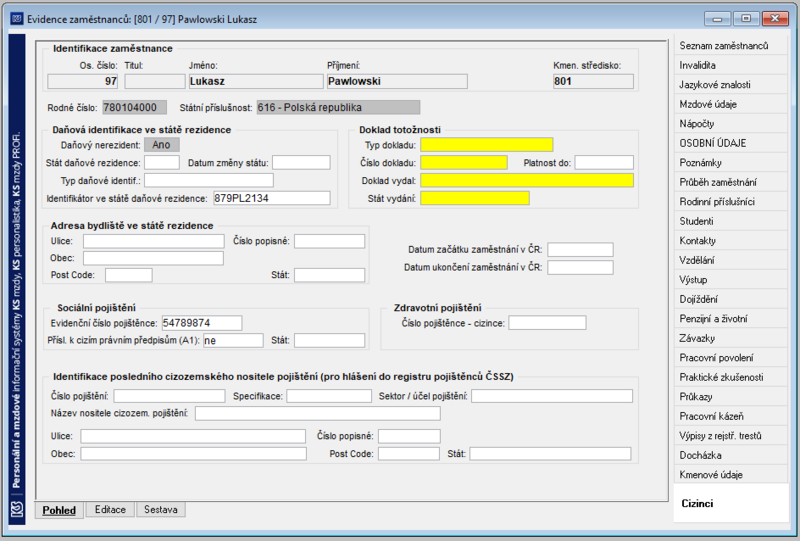Viewport: 800px width, 541px height.
Task: Open Rodinní příslušníci section
Action: [730, 202]
